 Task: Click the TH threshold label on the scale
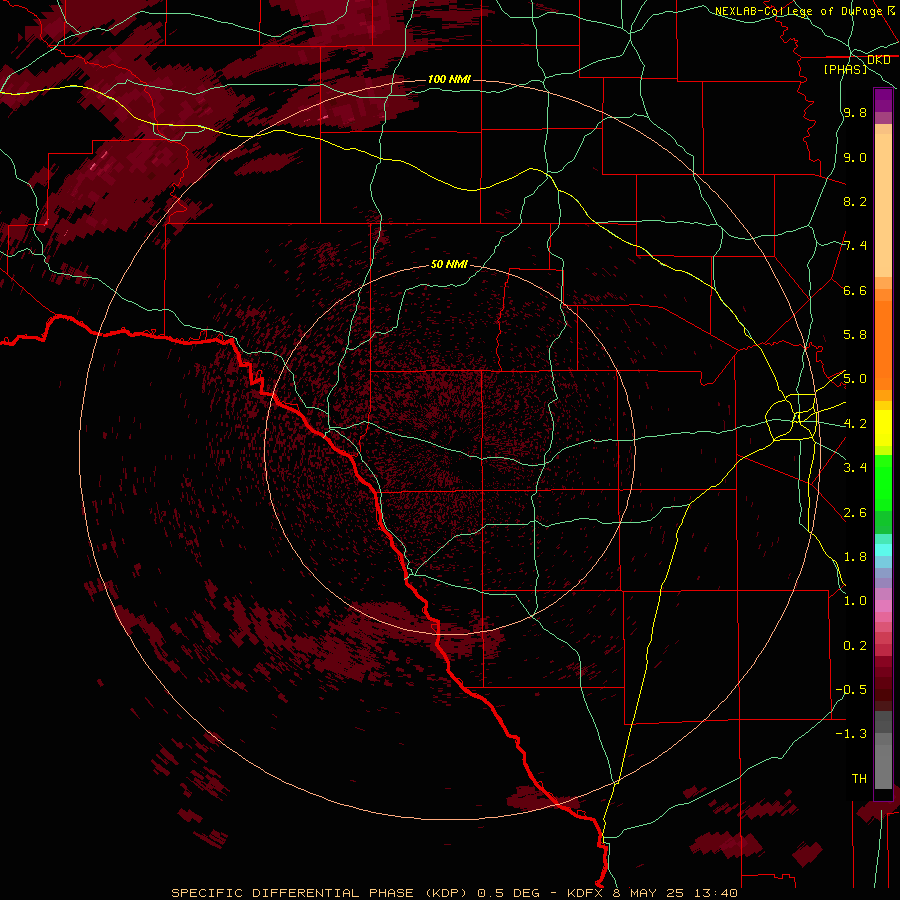[859, 779]
